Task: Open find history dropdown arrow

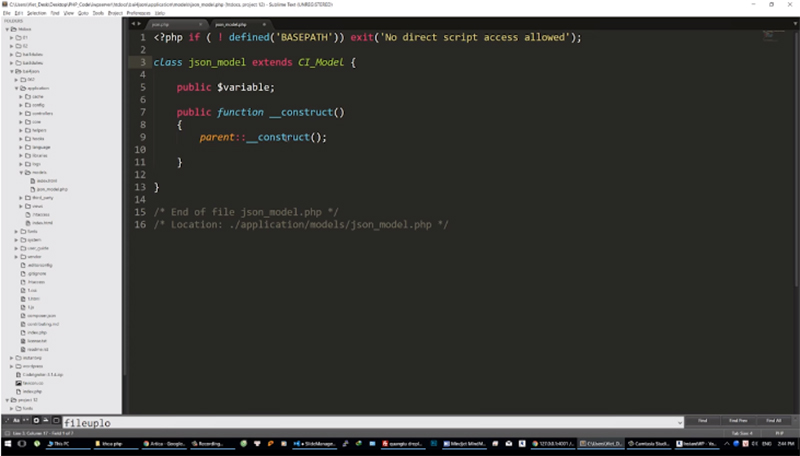Action: tap(680, 421)
